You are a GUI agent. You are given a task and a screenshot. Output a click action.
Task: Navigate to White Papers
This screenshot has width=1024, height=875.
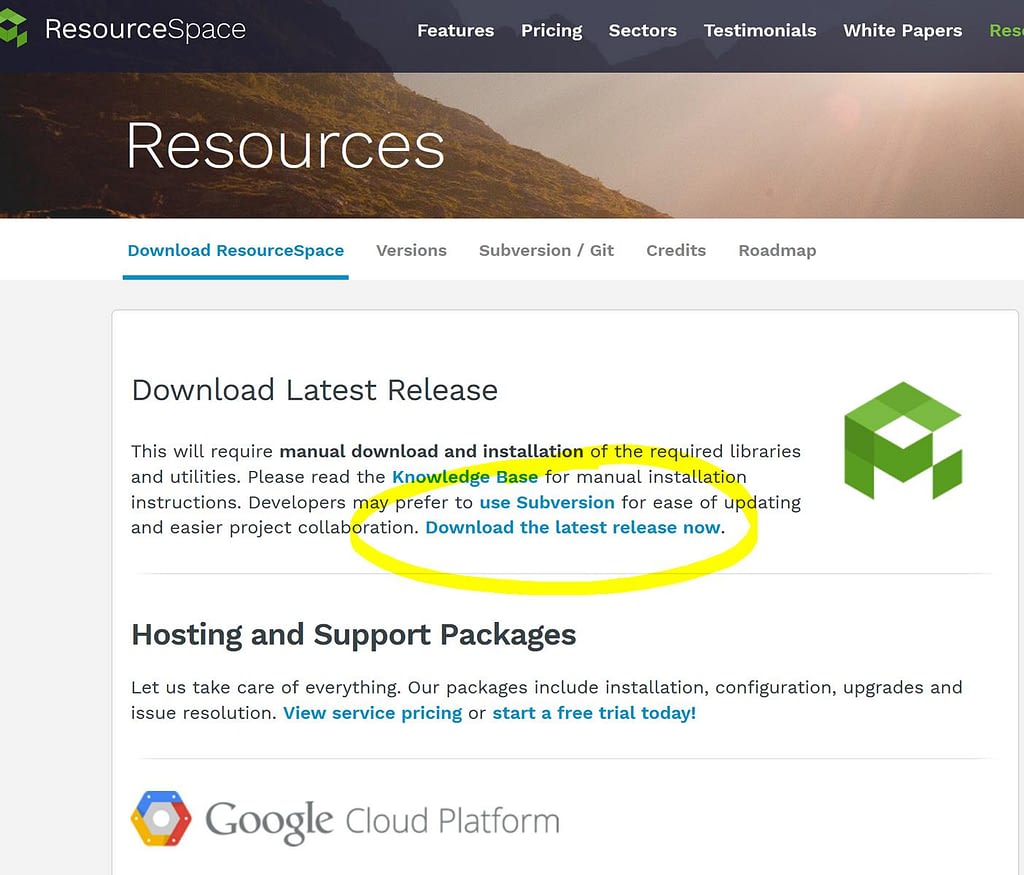point(903,31)
